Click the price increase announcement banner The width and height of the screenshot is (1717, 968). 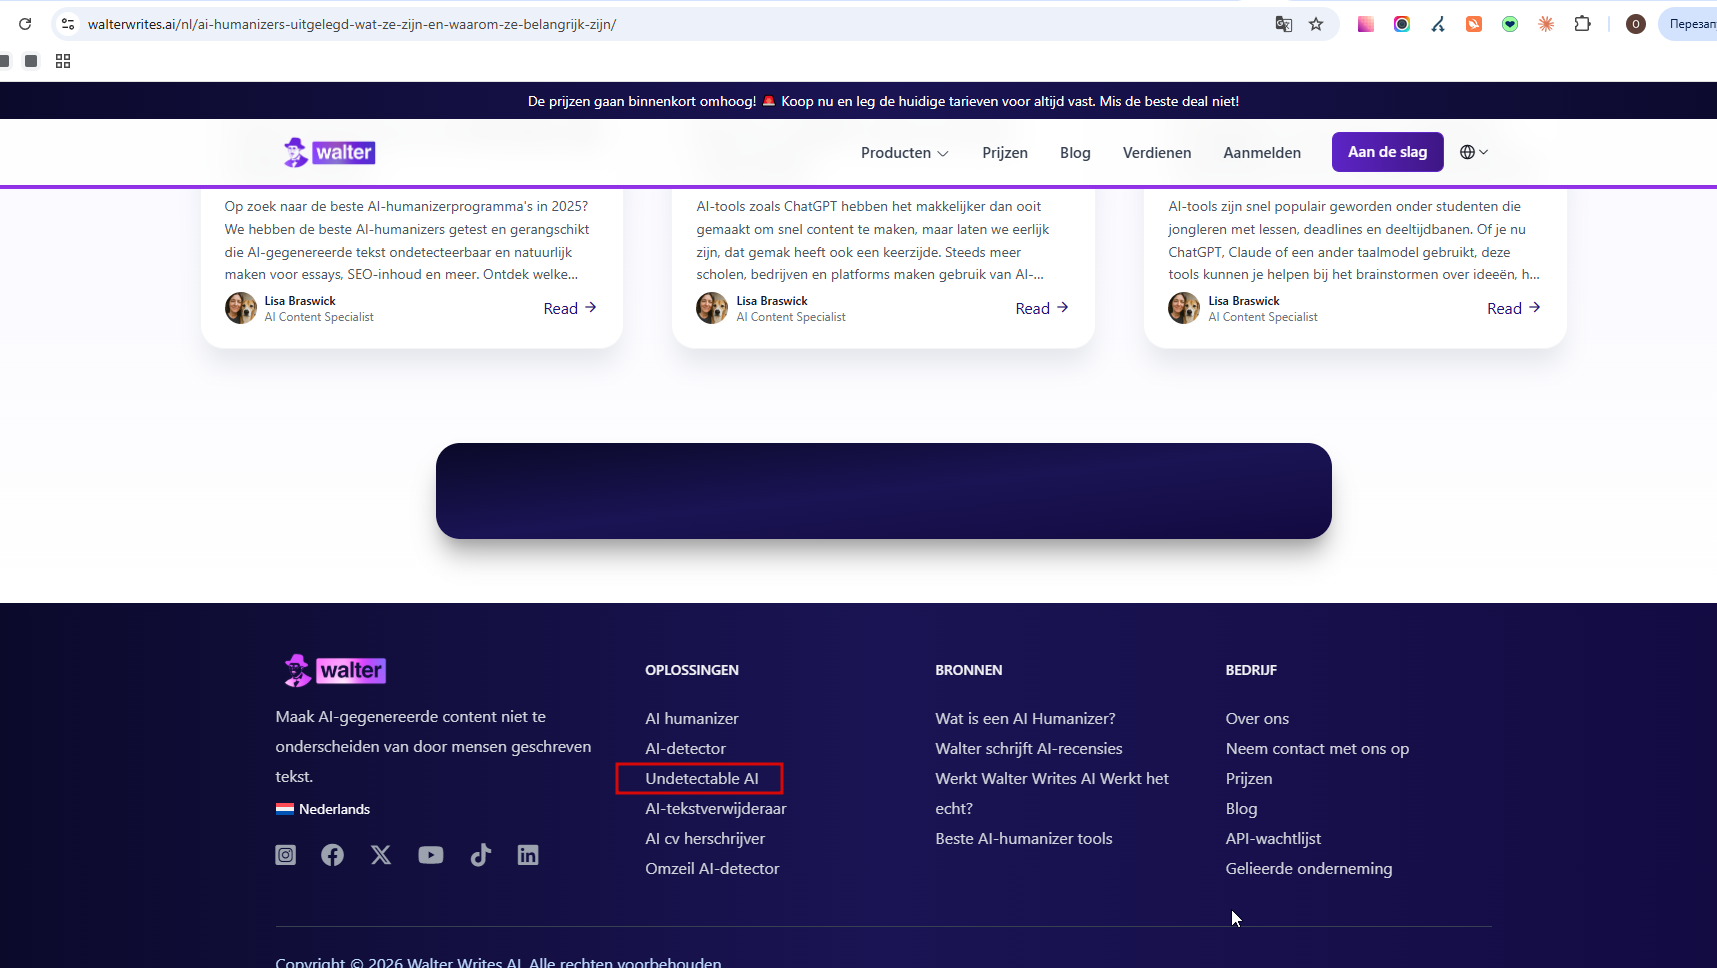click(883, 101)
